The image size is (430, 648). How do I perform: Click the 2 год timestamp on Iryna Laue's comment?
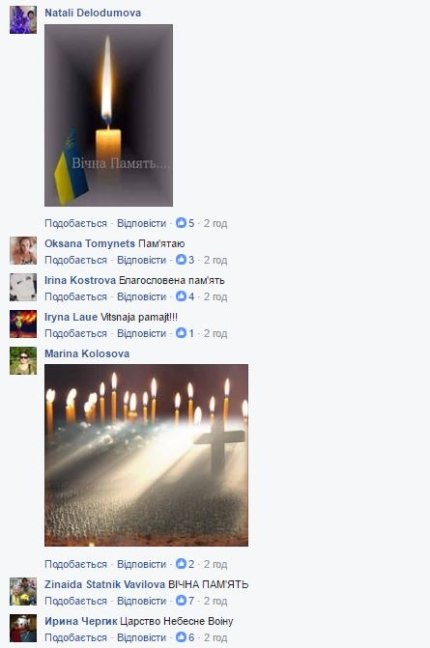tap(215, 333)
